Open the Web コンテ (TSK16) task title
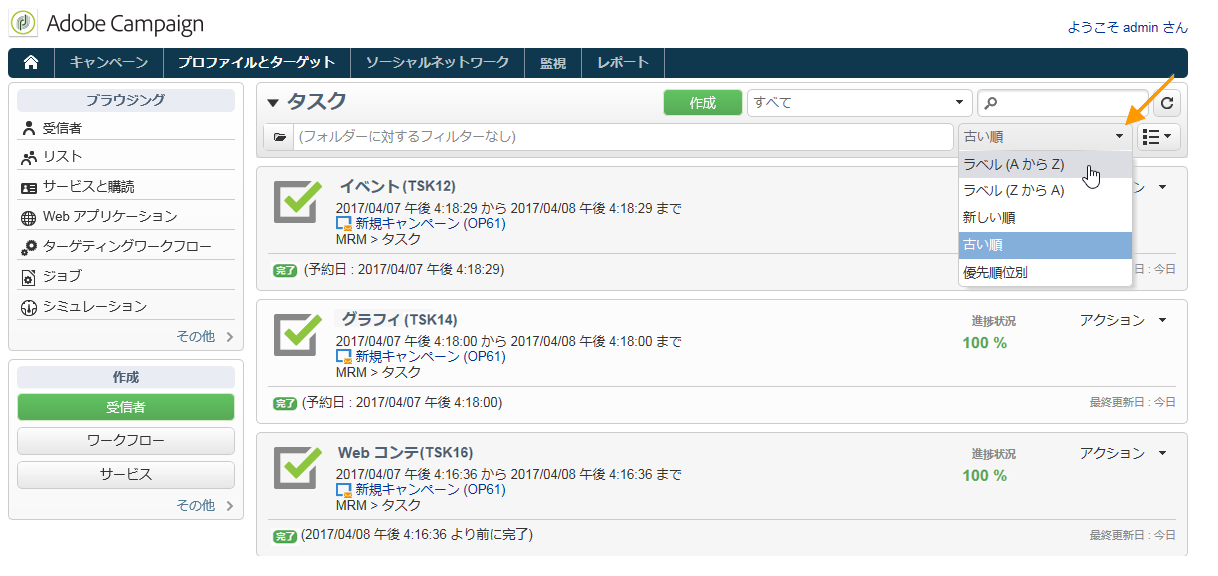 (x=405, y=452)
